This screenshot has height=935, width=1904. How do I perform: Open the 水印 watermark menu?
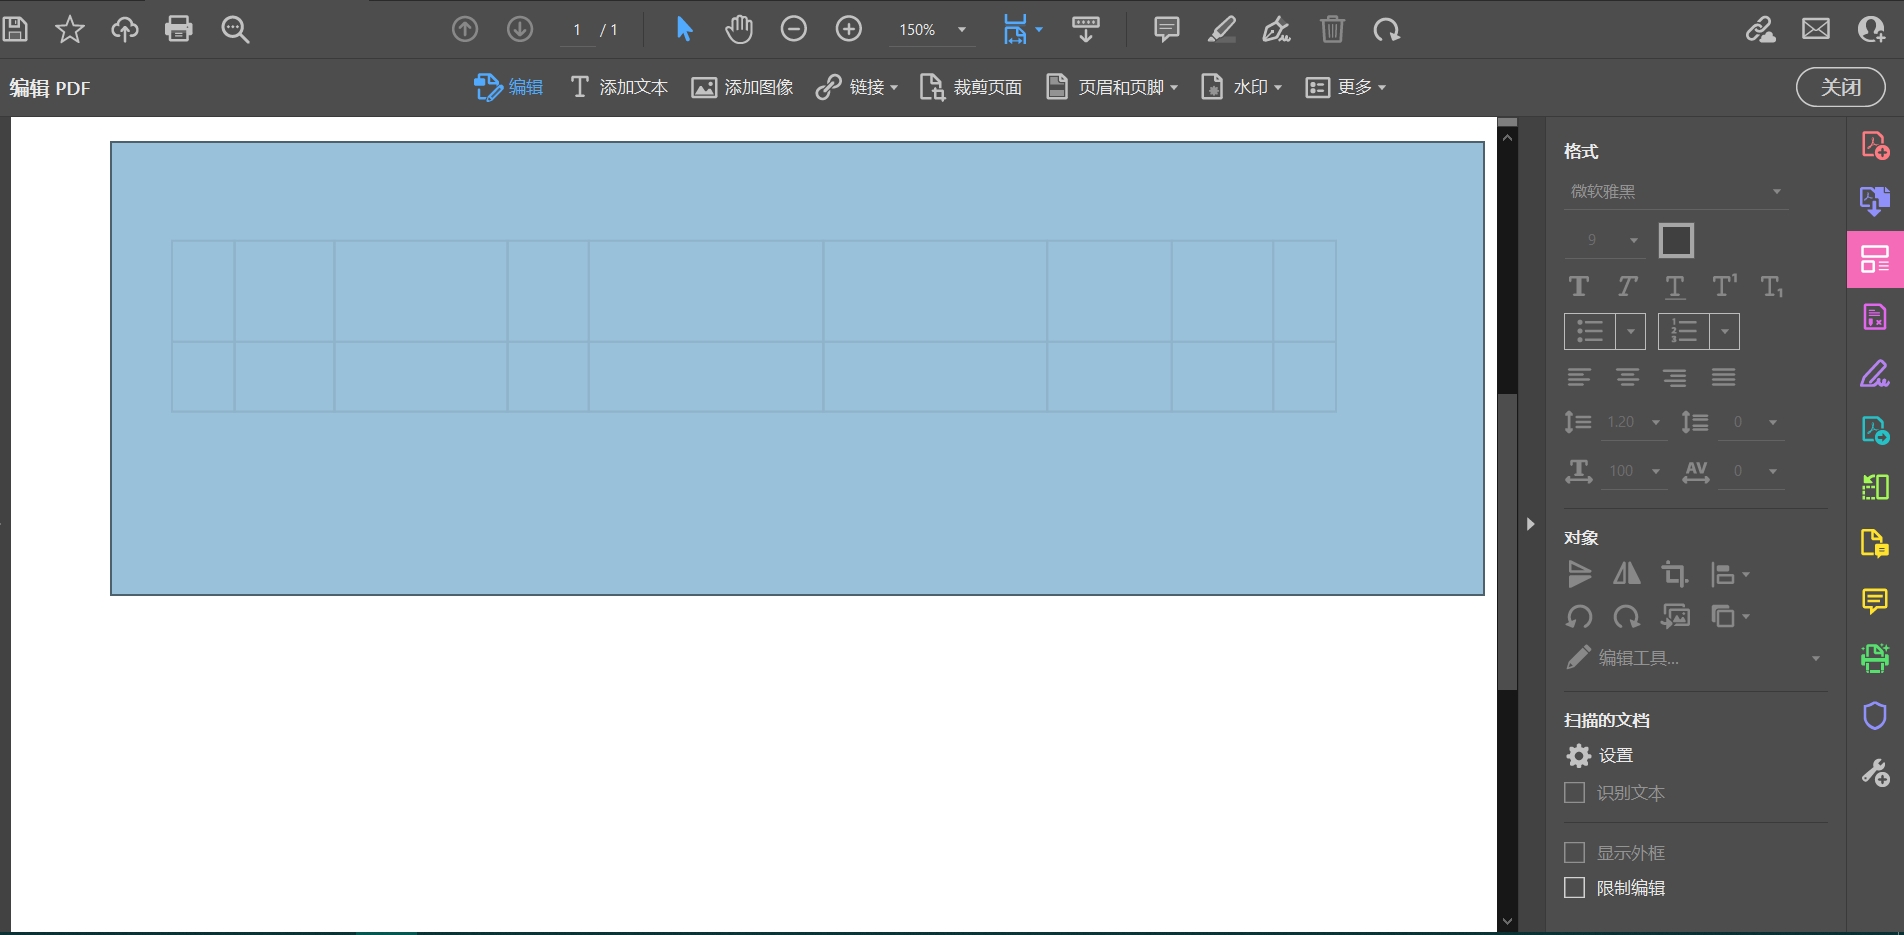pyautogui.click(x=1241, y=87)
